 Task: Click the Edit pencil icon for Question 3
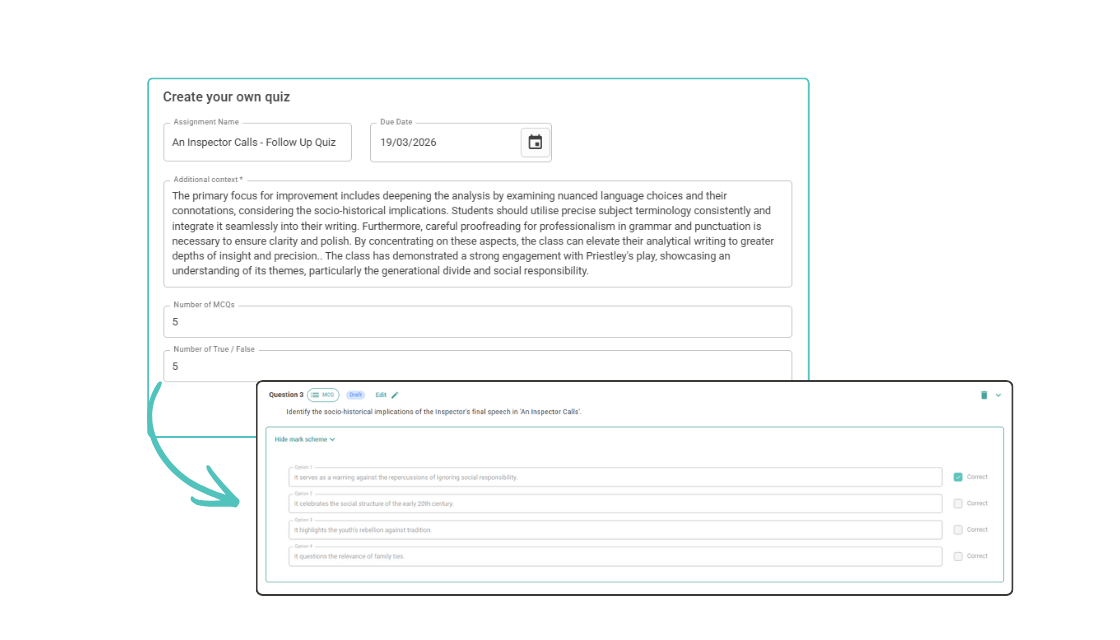click(x=395, y=395)
